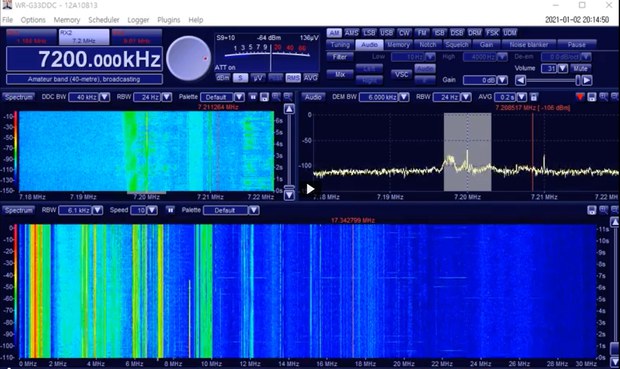The image size is (620, 369).
Task: Open the DEM BW 6.000 kHz dropdown
Action: point(404,97)
